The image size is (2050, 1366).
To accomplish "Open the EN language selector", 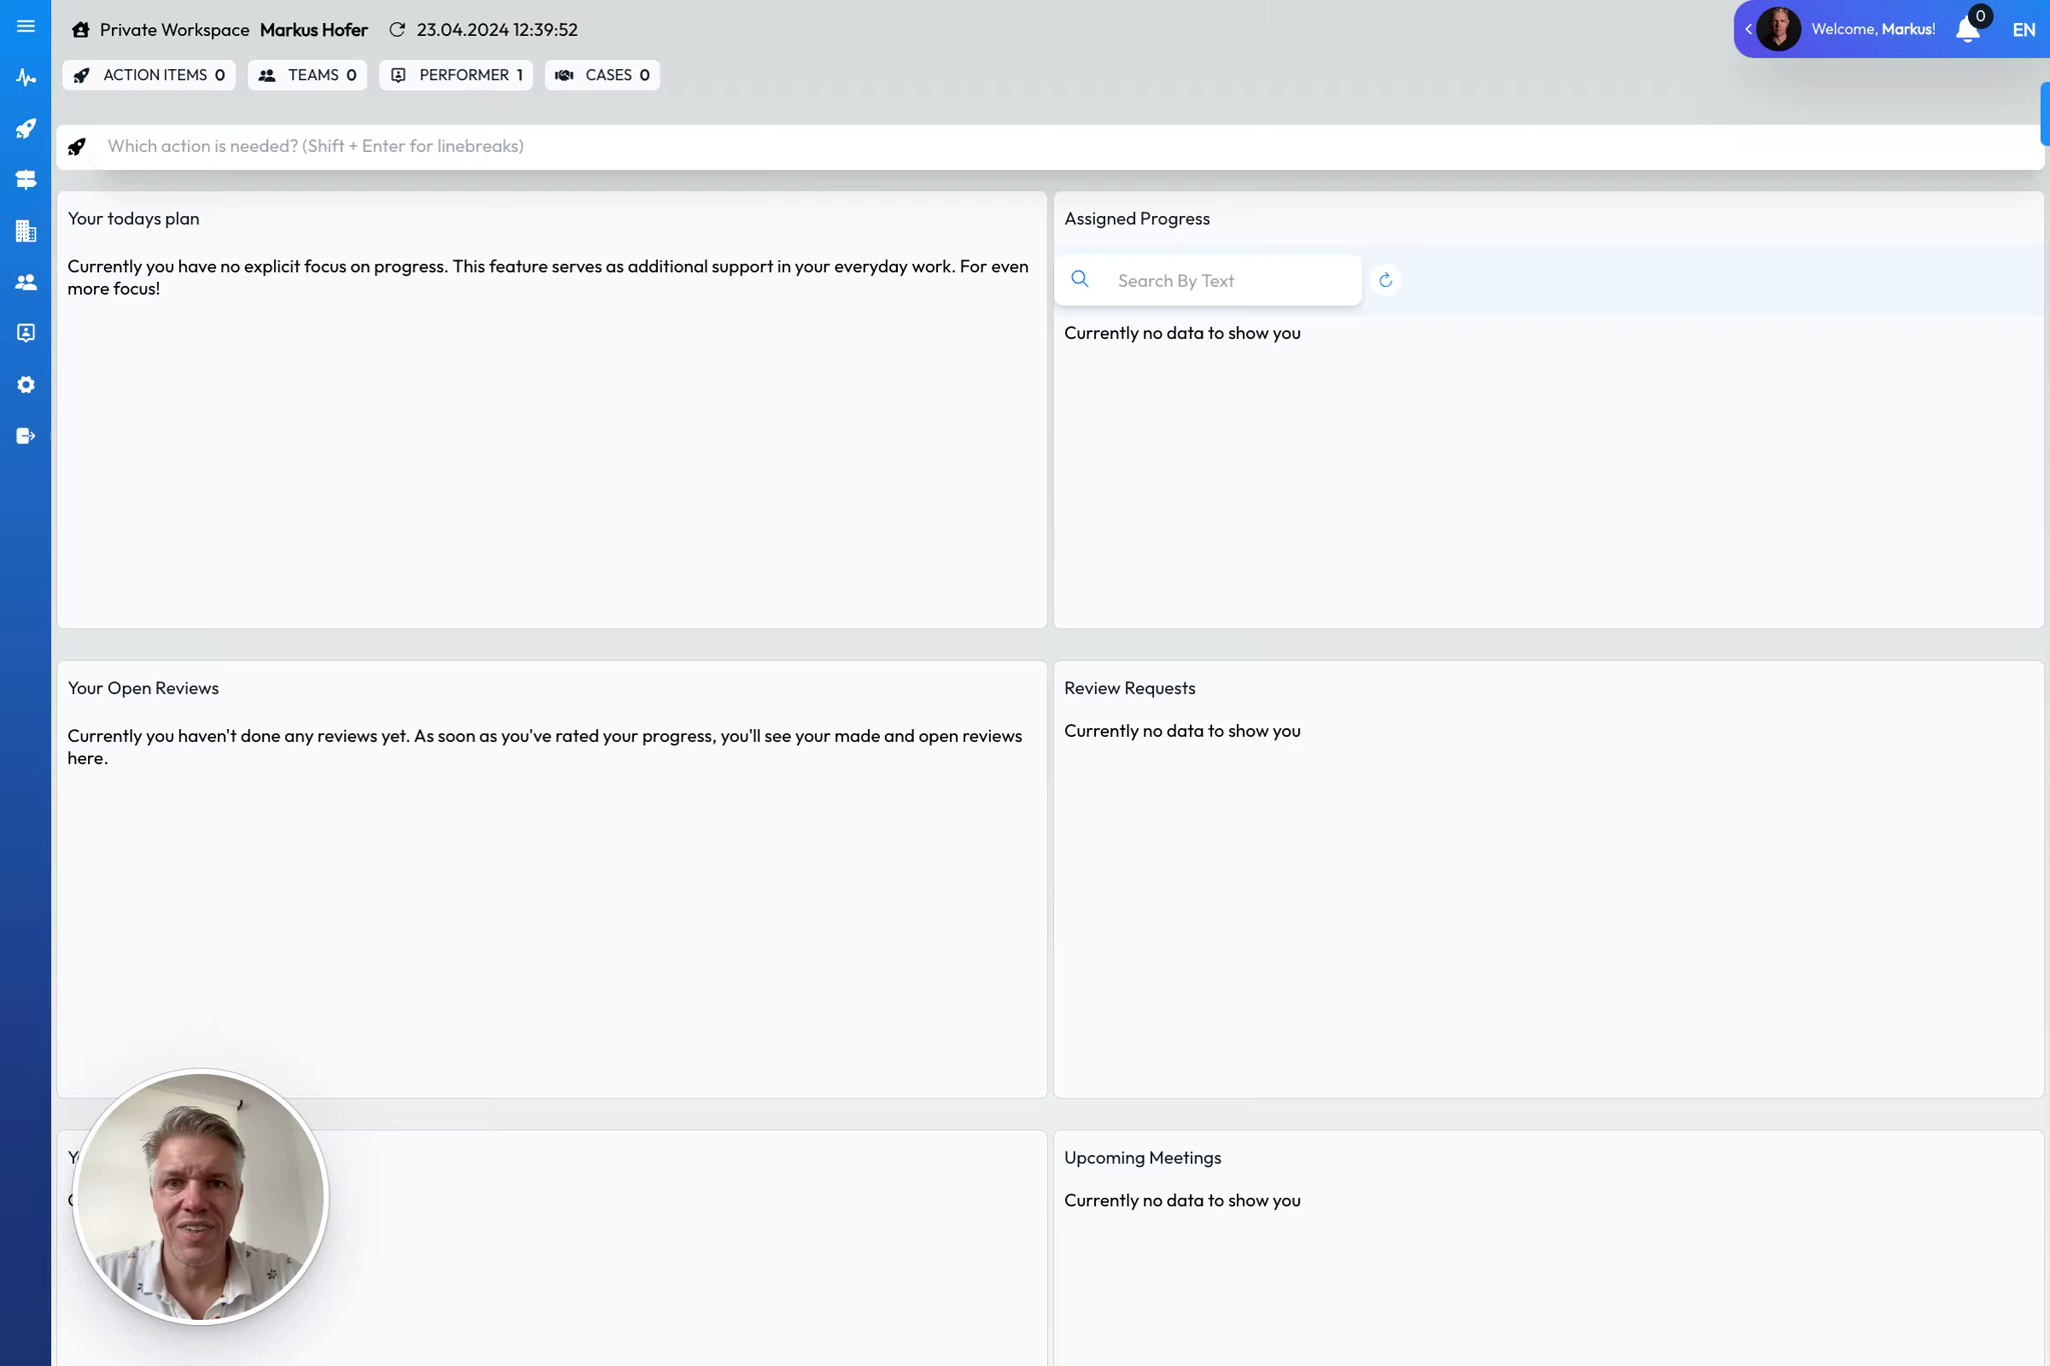I will (2023, 30).
